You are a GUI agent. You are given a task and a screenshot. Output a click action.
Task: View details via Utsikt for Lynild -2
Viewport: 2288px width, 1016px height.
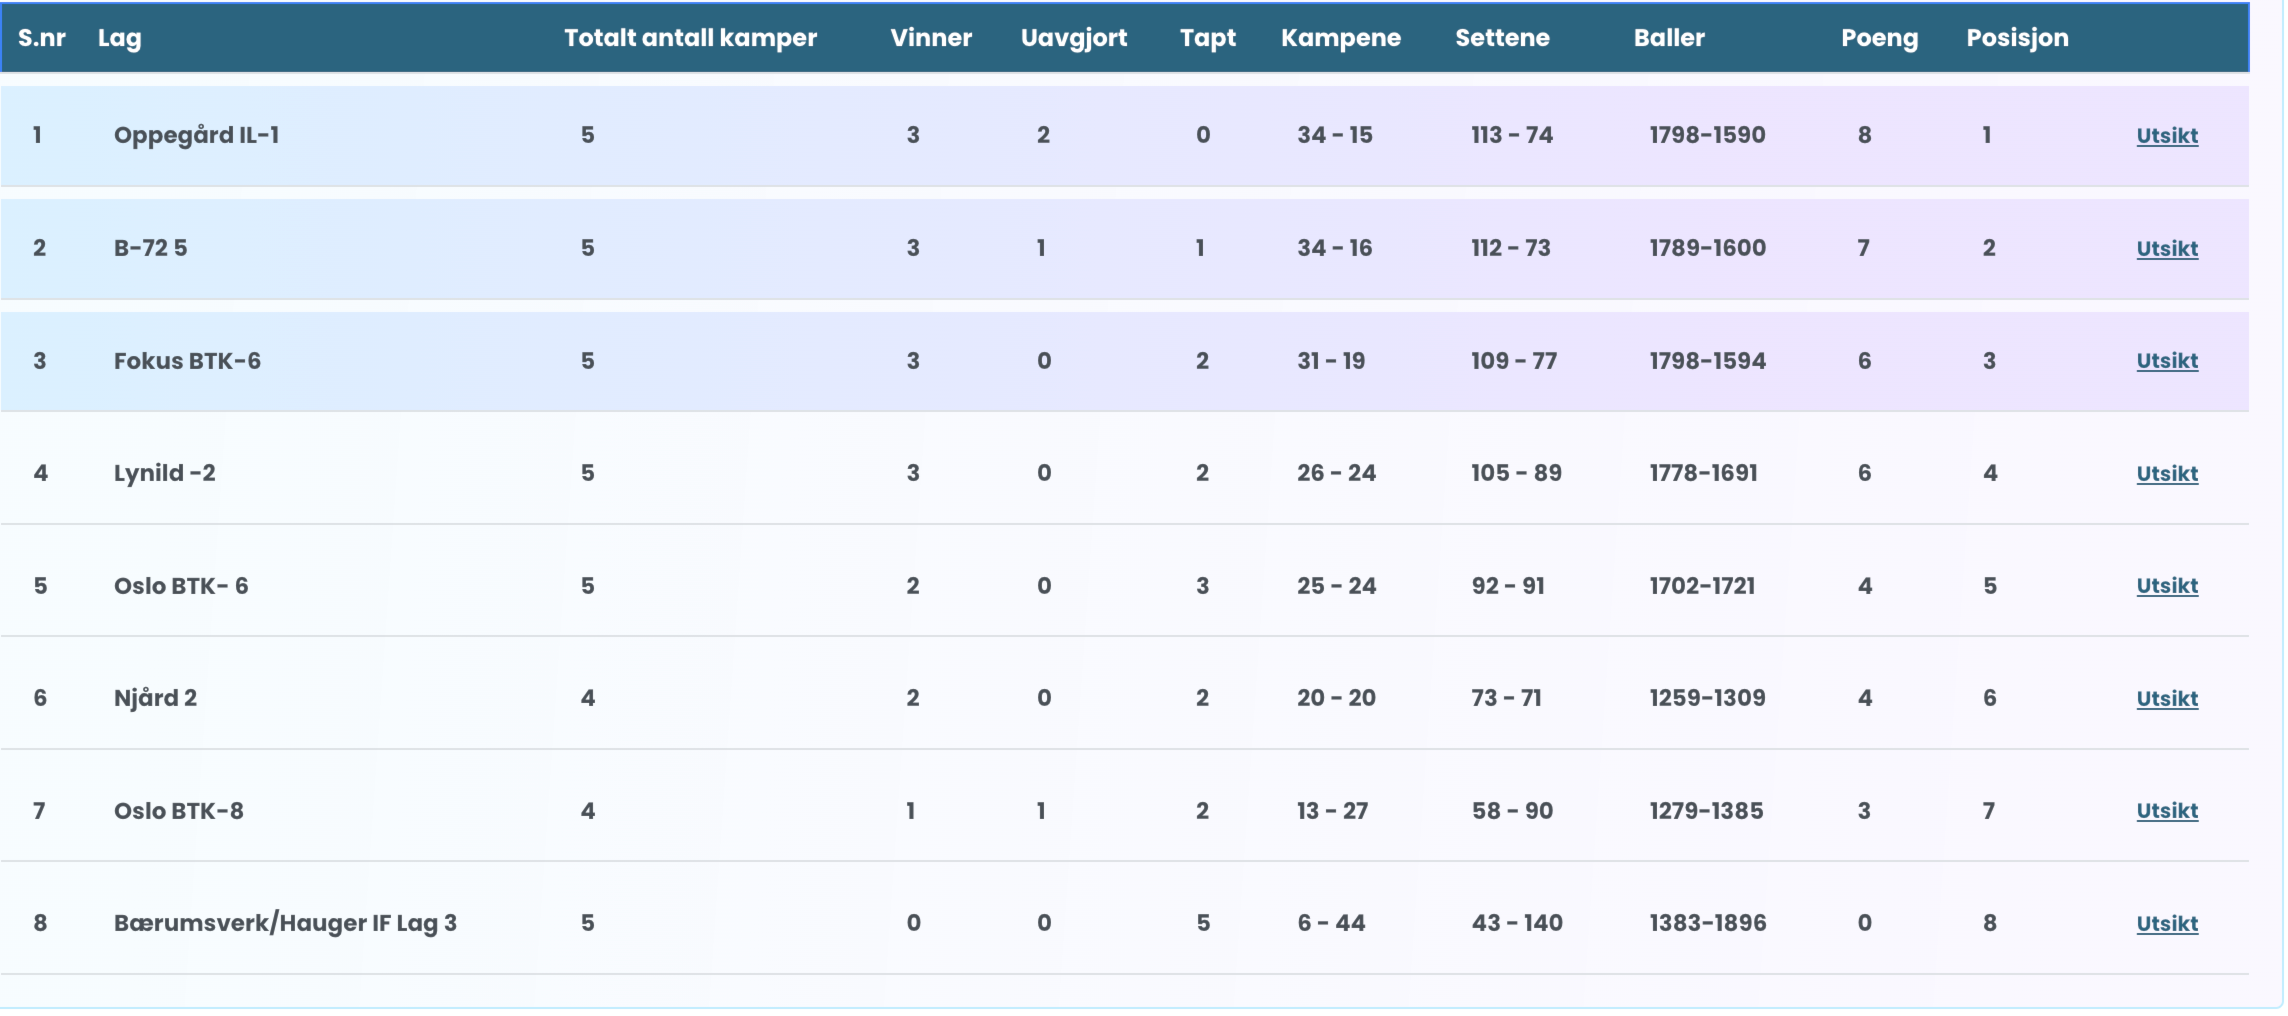[2166, 474]
